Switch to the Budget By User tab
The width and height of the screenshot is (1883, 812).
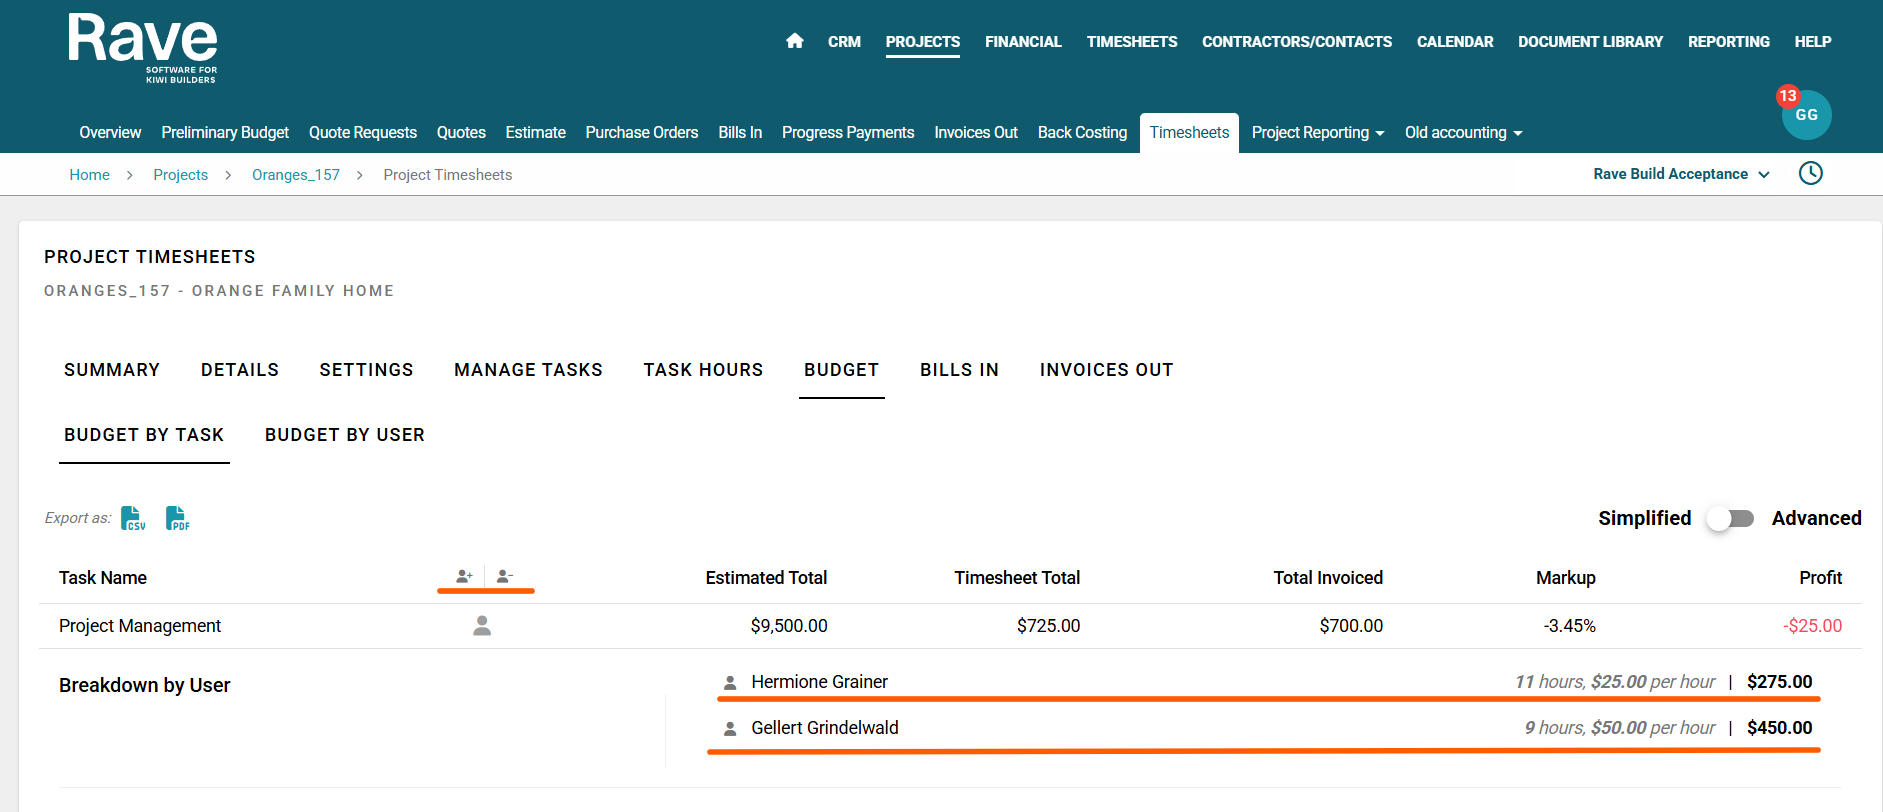coord(344,435)
